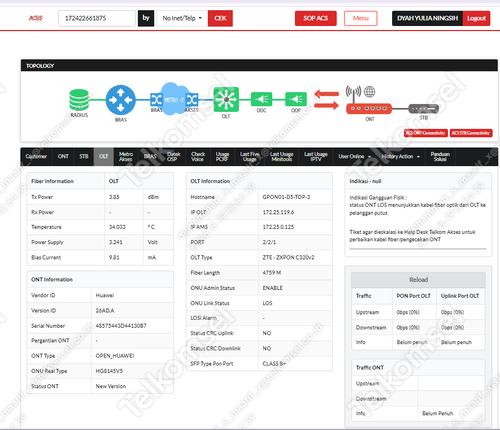Open the Last Five Usage tab

[250, 156]
